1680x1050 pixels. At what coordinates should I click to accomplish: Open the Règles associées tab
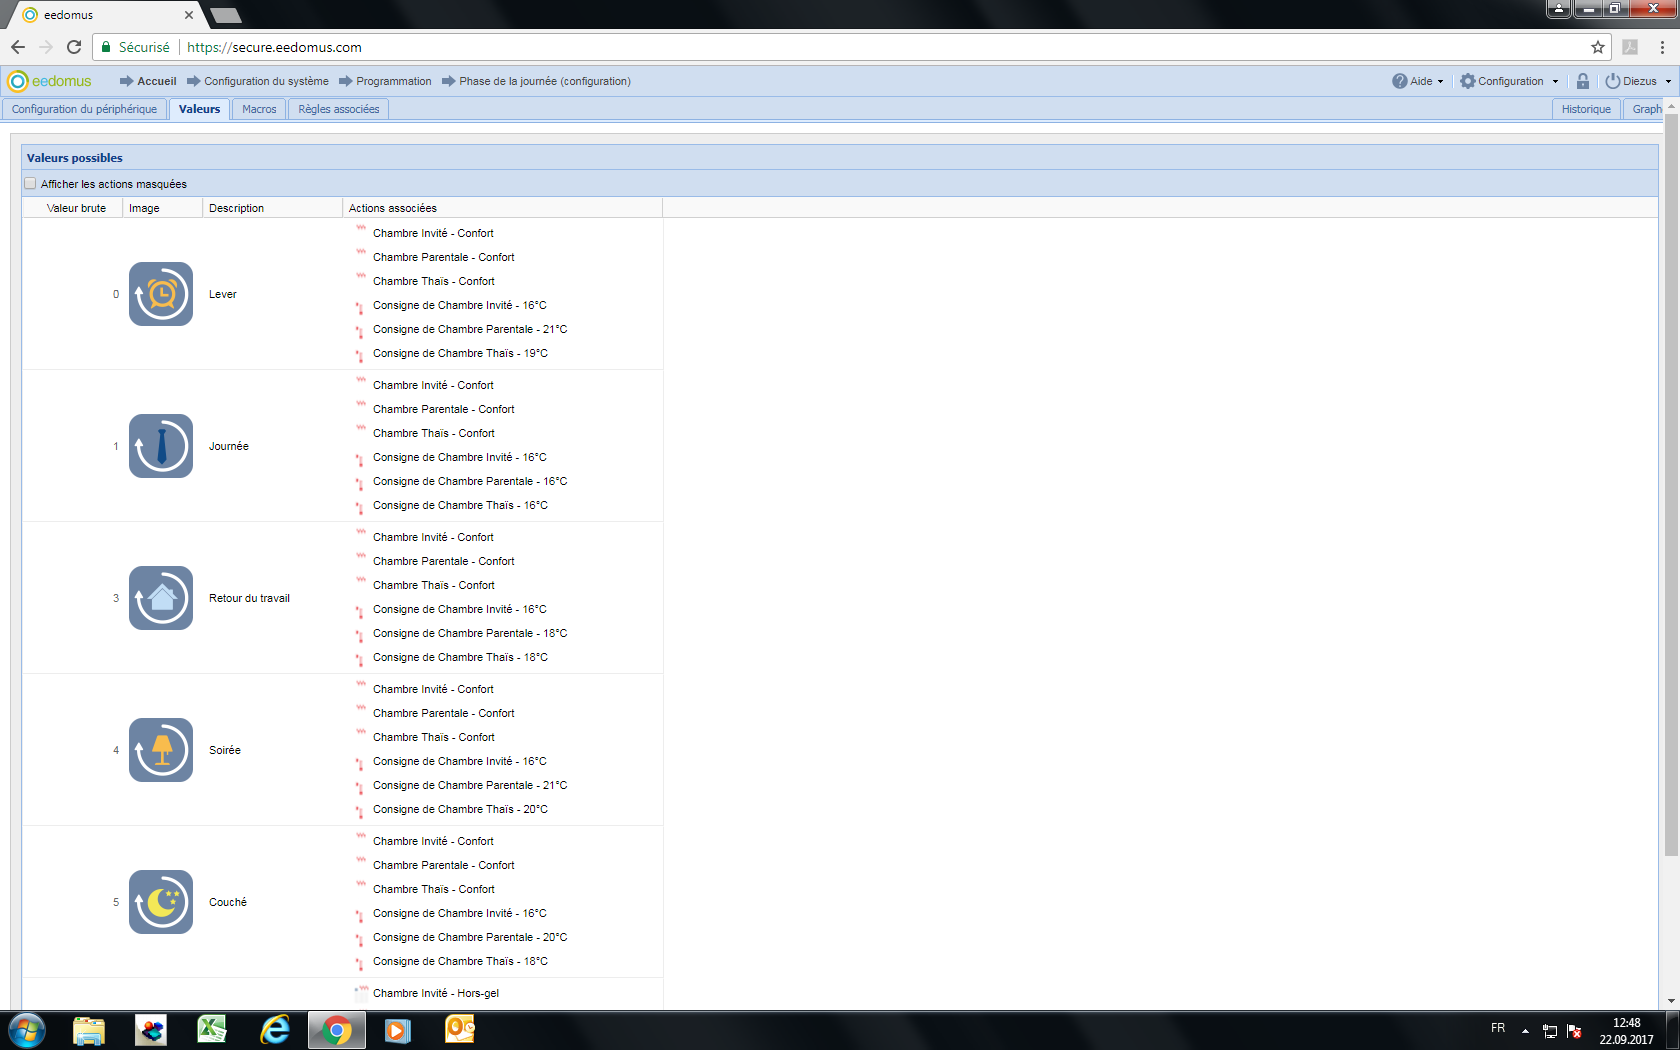pos(338,109)
